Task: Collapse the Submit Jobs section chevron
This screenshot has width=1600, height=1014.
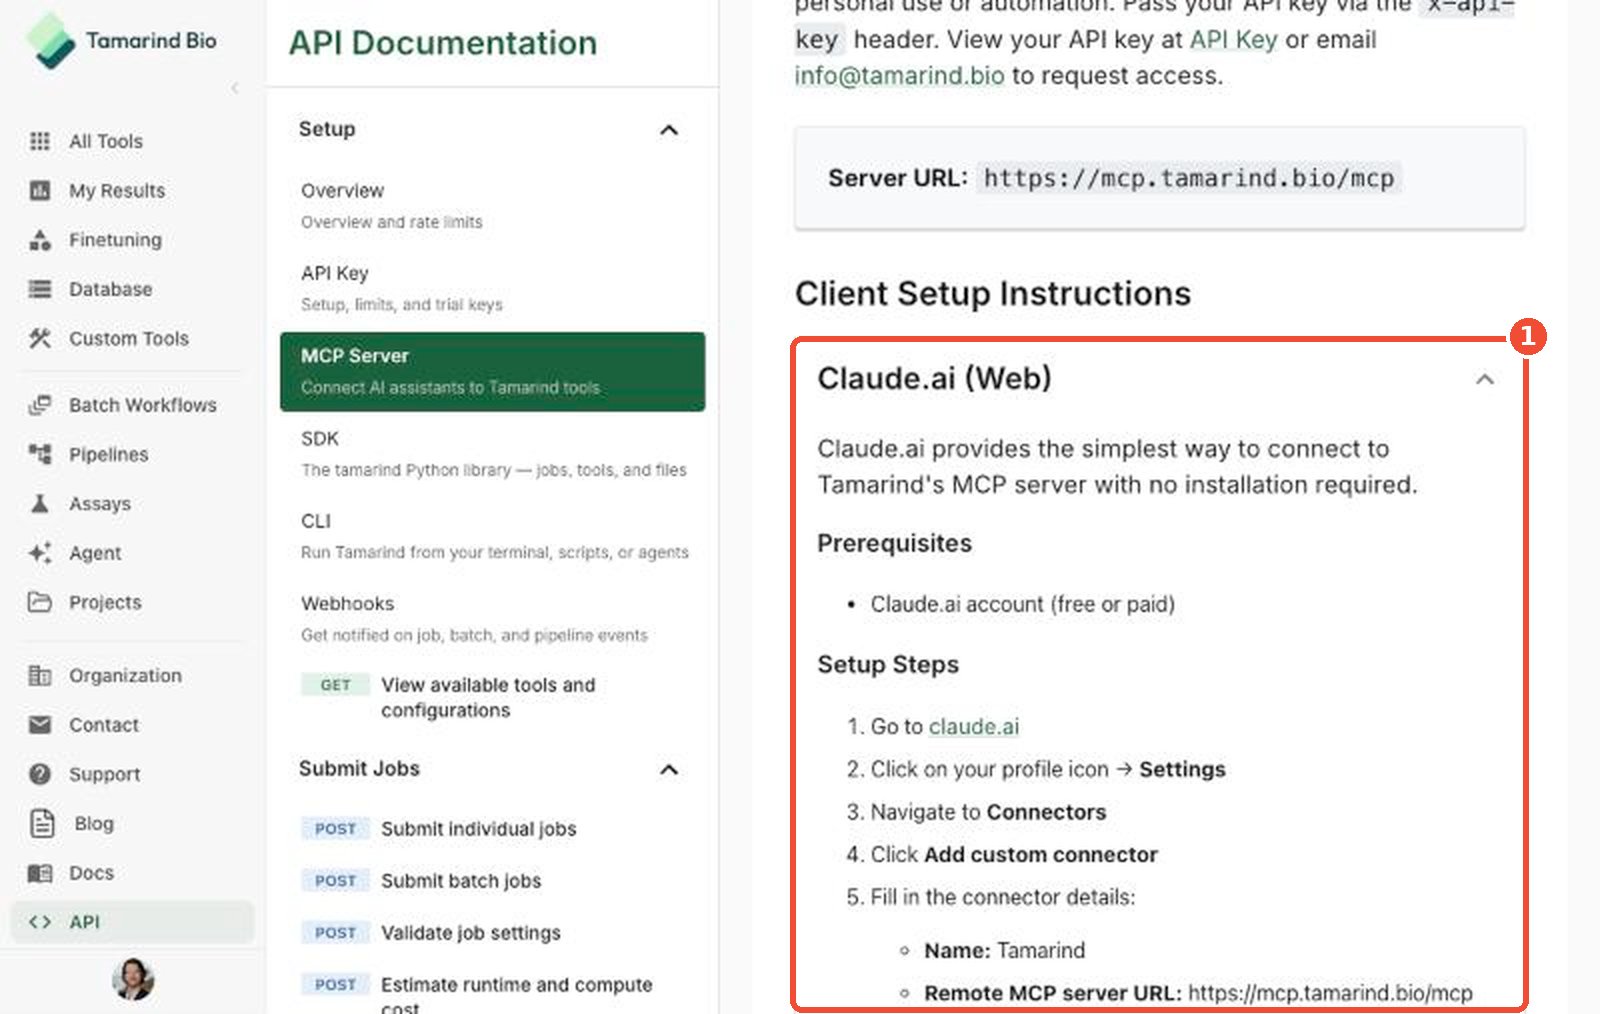Action: (669, 769)
